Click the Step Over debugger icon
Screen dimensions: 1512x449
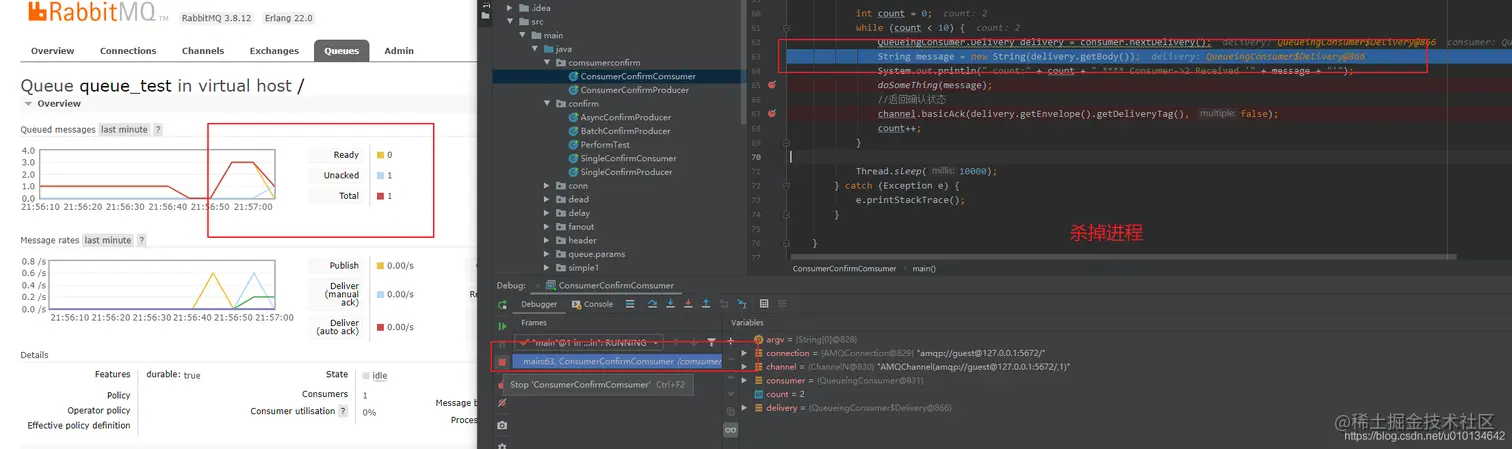652,304
